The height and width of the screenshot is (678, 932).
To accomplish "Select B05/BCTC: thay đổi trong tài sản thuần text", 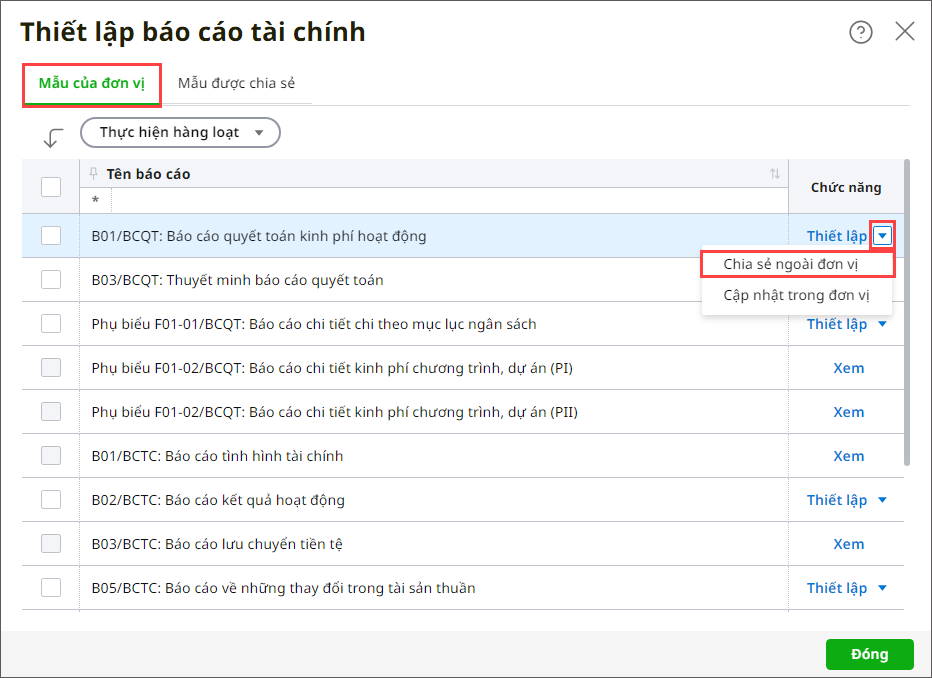I will [x=284, y=588].
